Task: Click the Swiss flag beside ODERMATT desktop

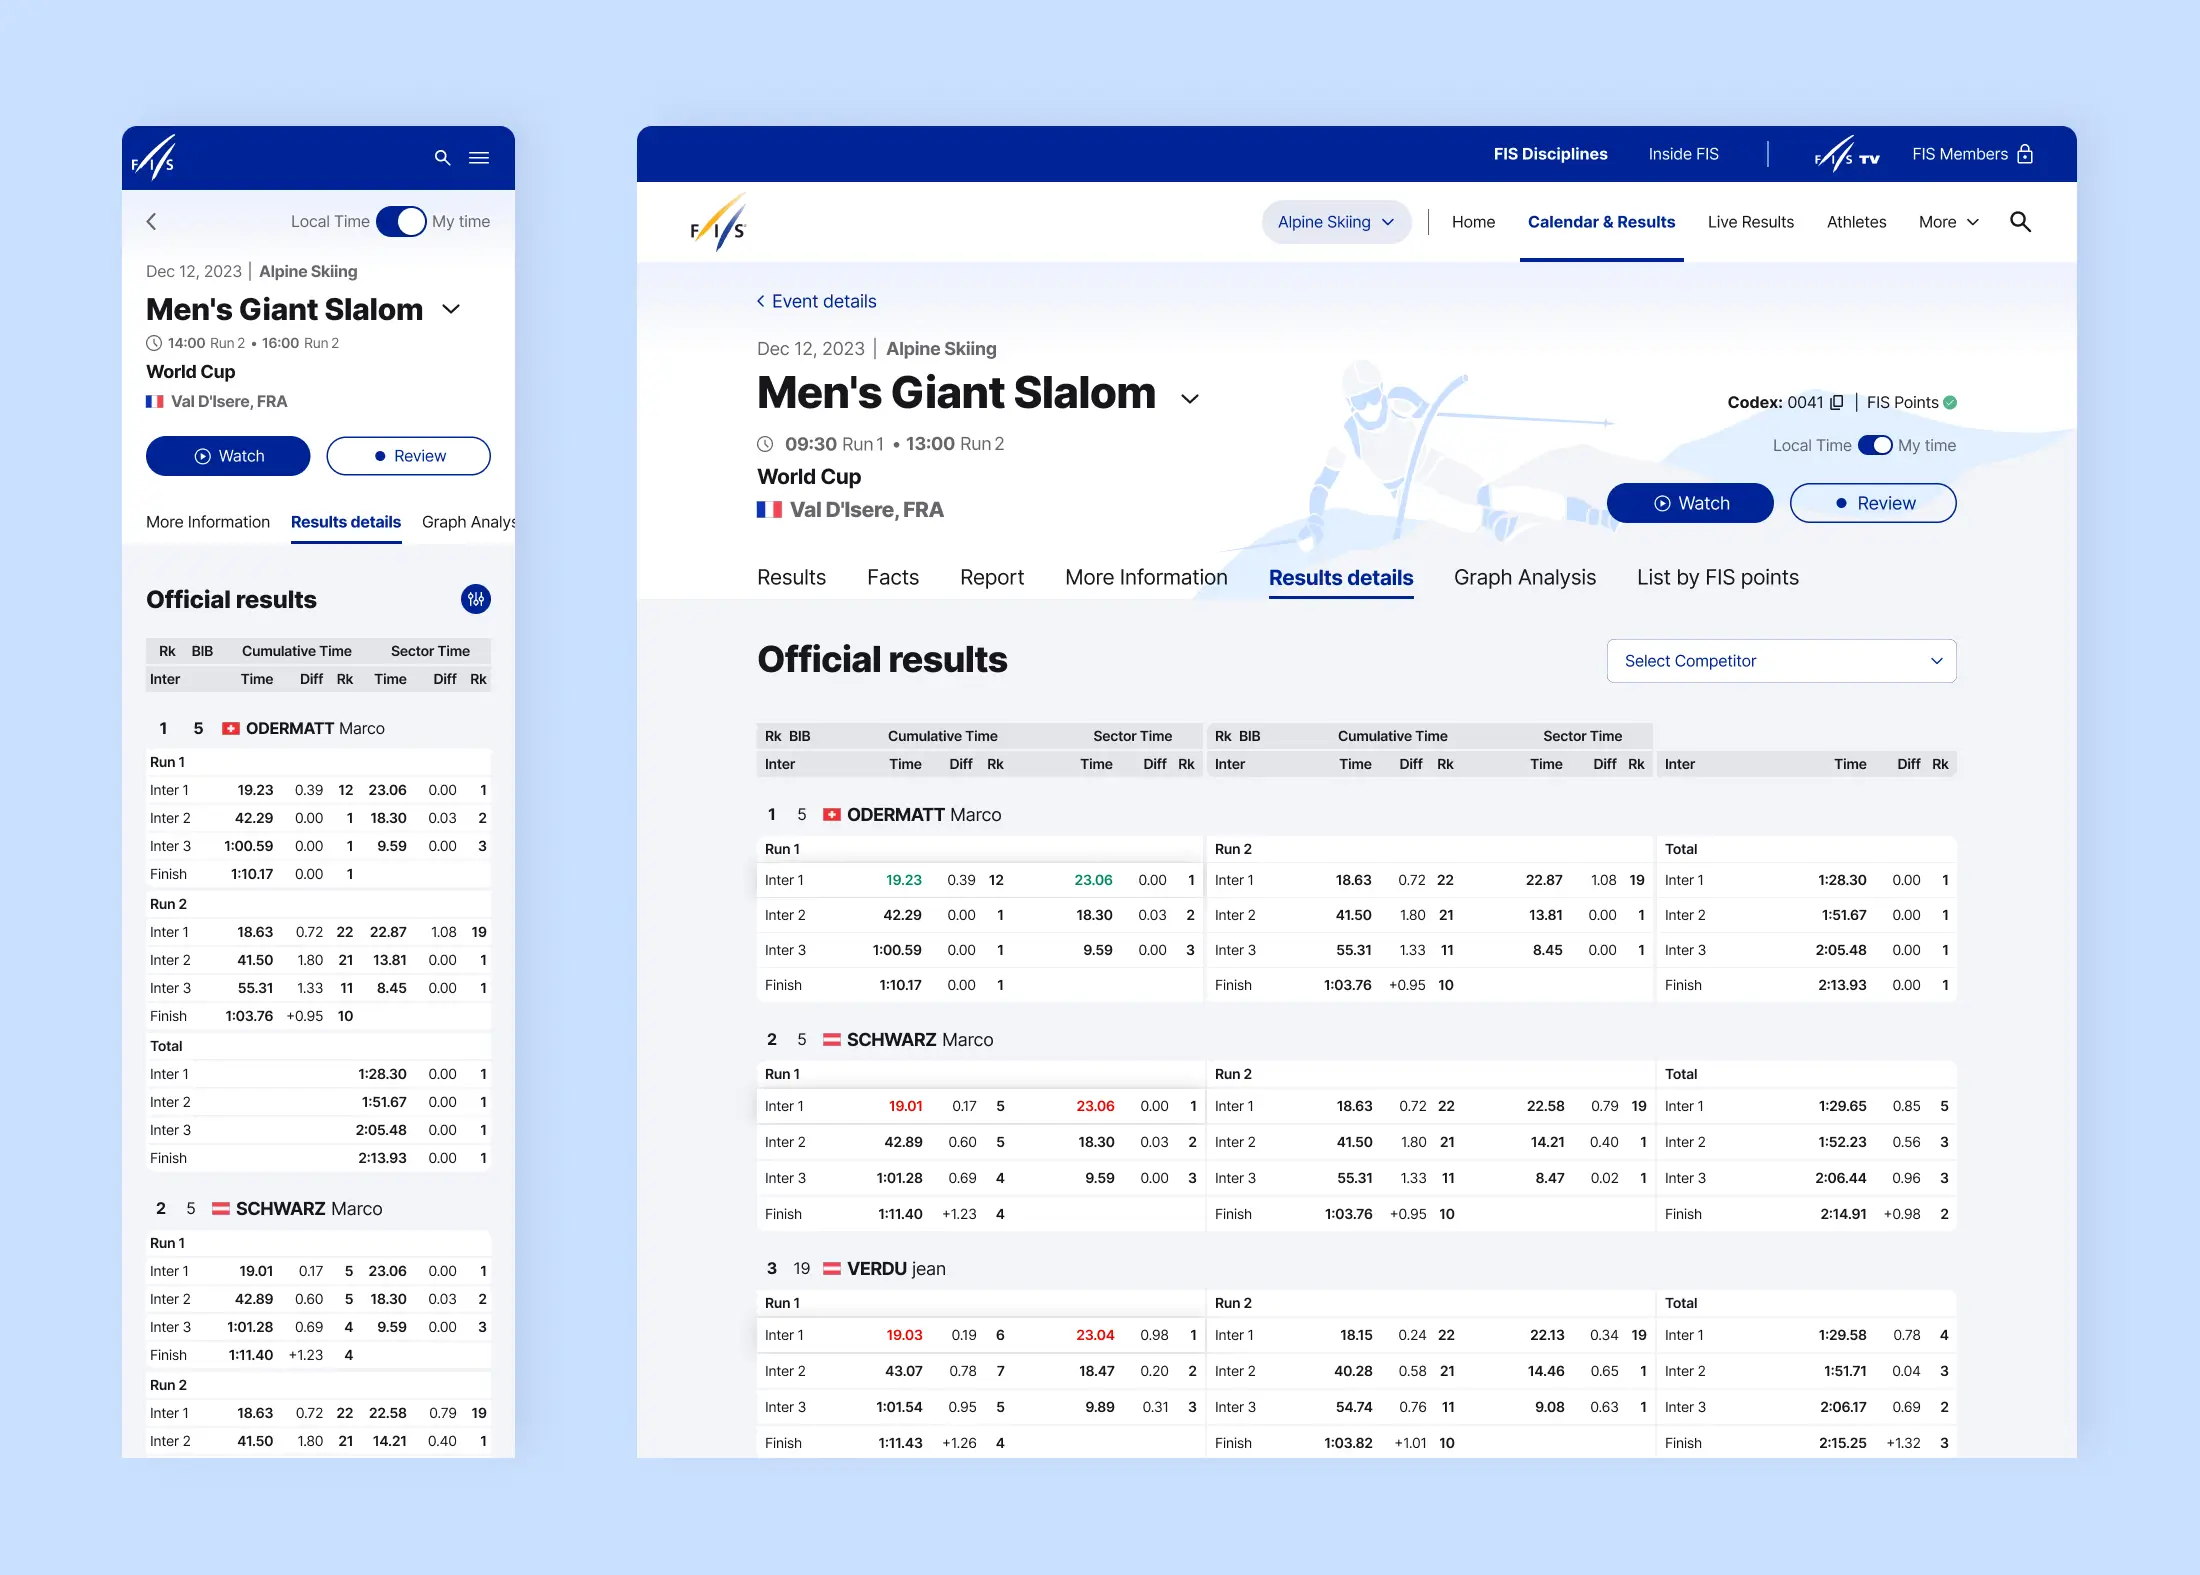Action: point(831,815)
